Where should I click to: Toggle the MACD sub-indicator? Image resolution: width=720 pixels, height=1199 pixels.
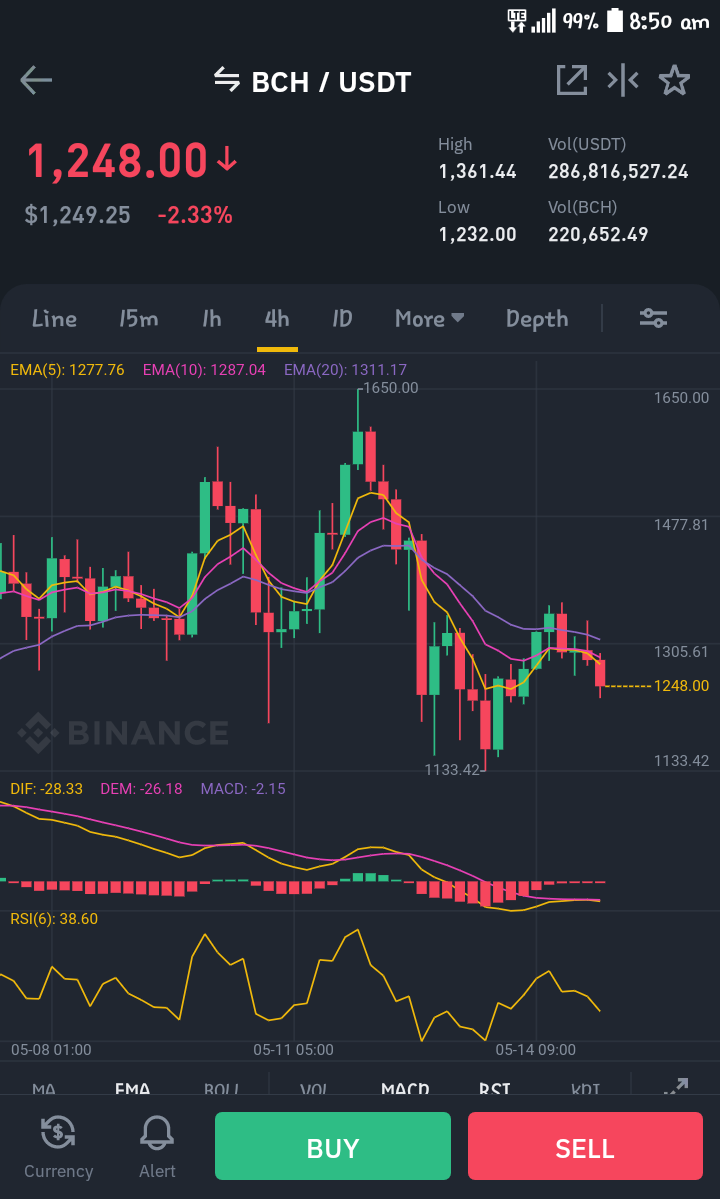pyautogui.click(x=405, y=1089)
